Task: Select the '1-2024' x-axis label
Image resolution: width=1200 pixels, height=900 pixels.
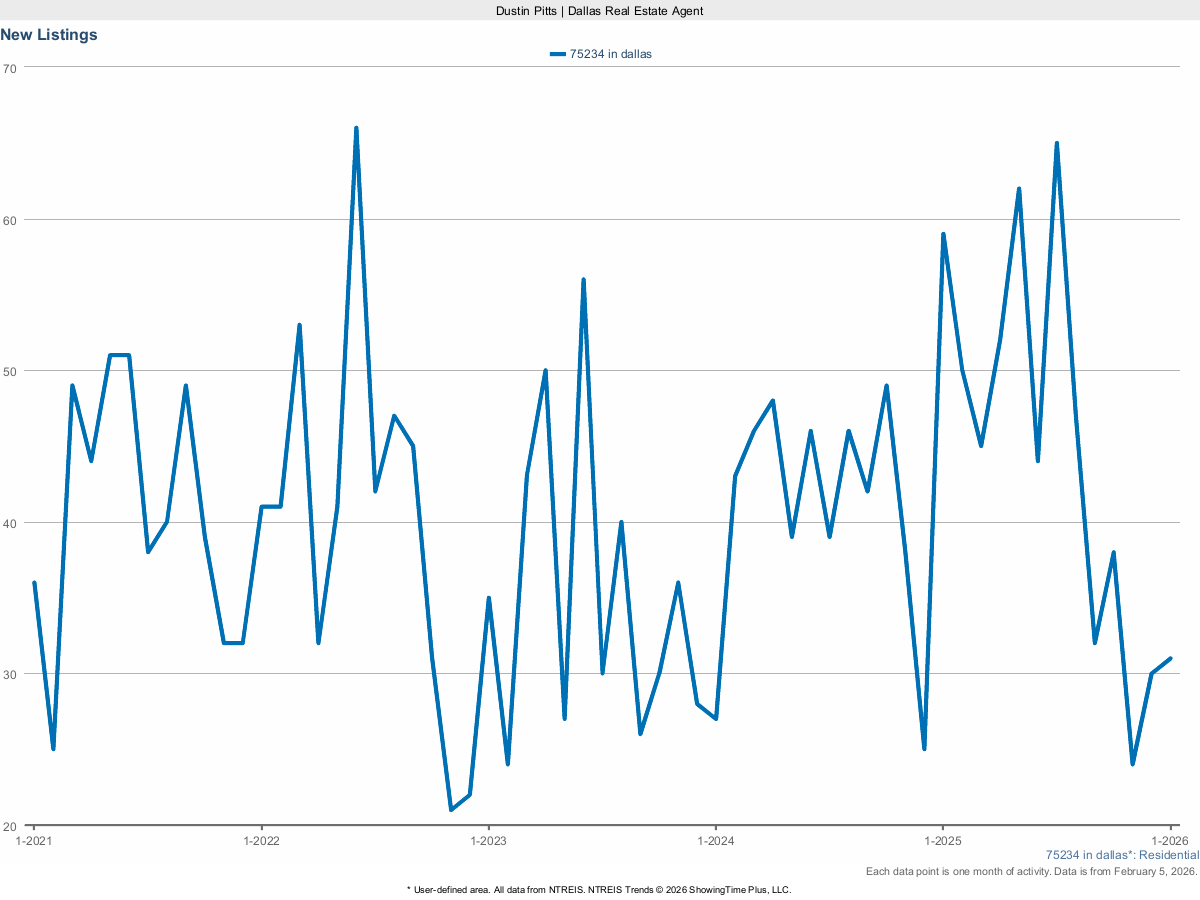Action: pos(716,842)
